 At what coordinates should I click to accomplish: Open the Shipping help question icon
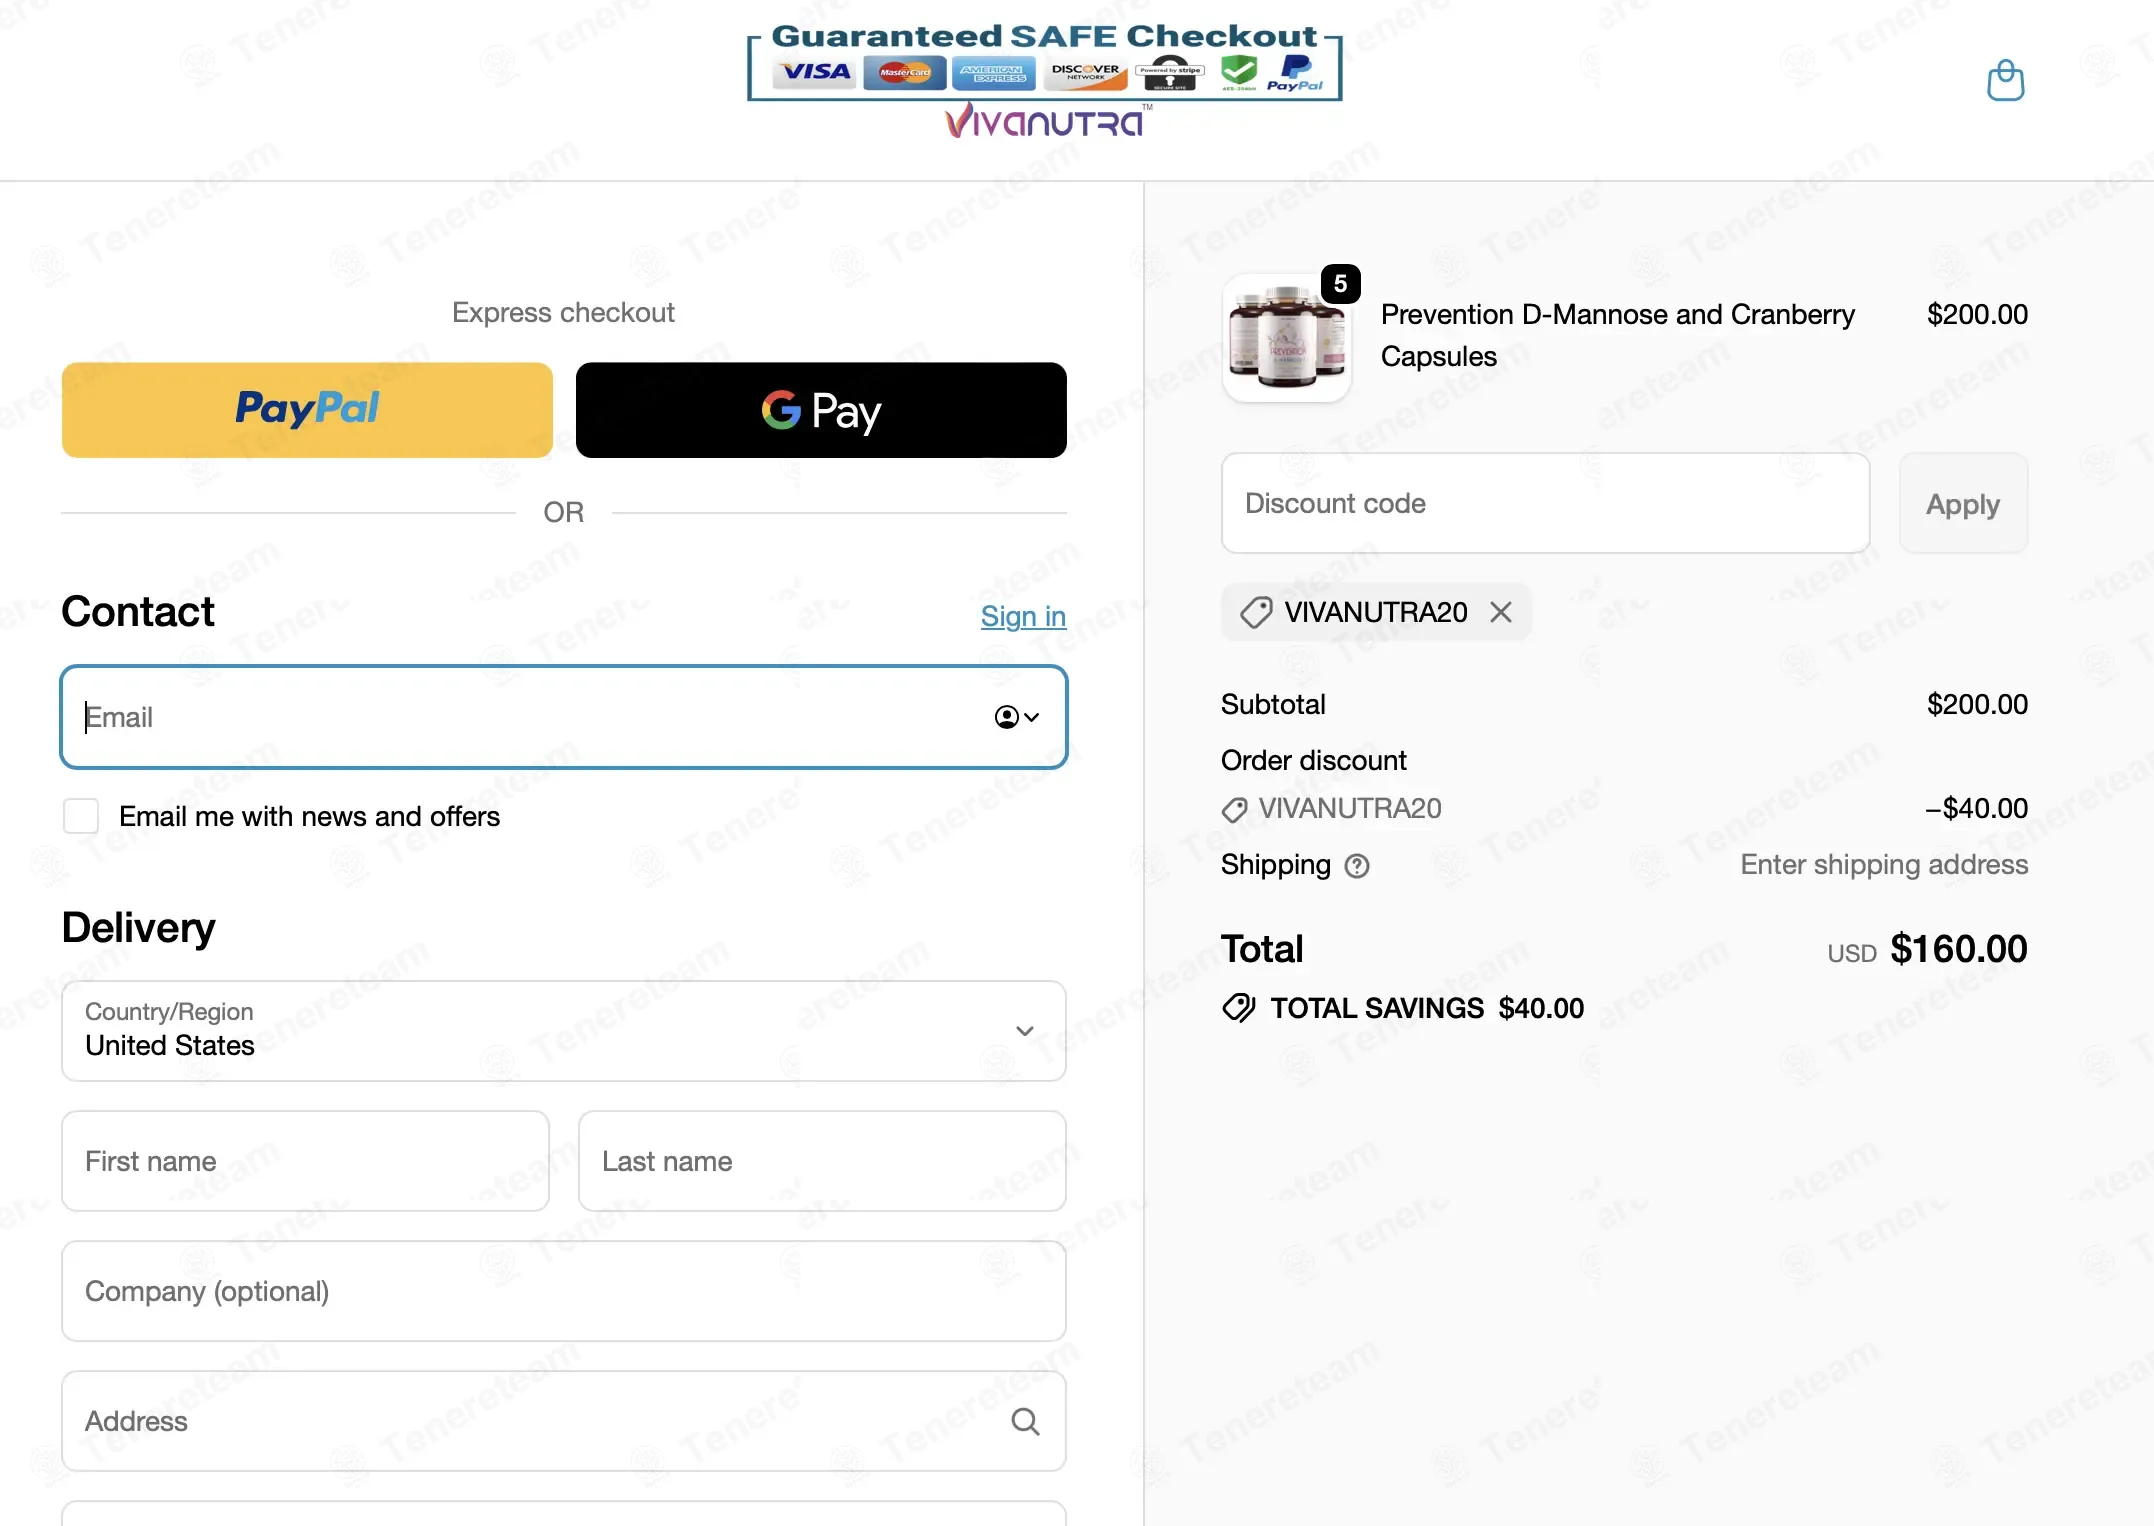tap(1357, 866)
